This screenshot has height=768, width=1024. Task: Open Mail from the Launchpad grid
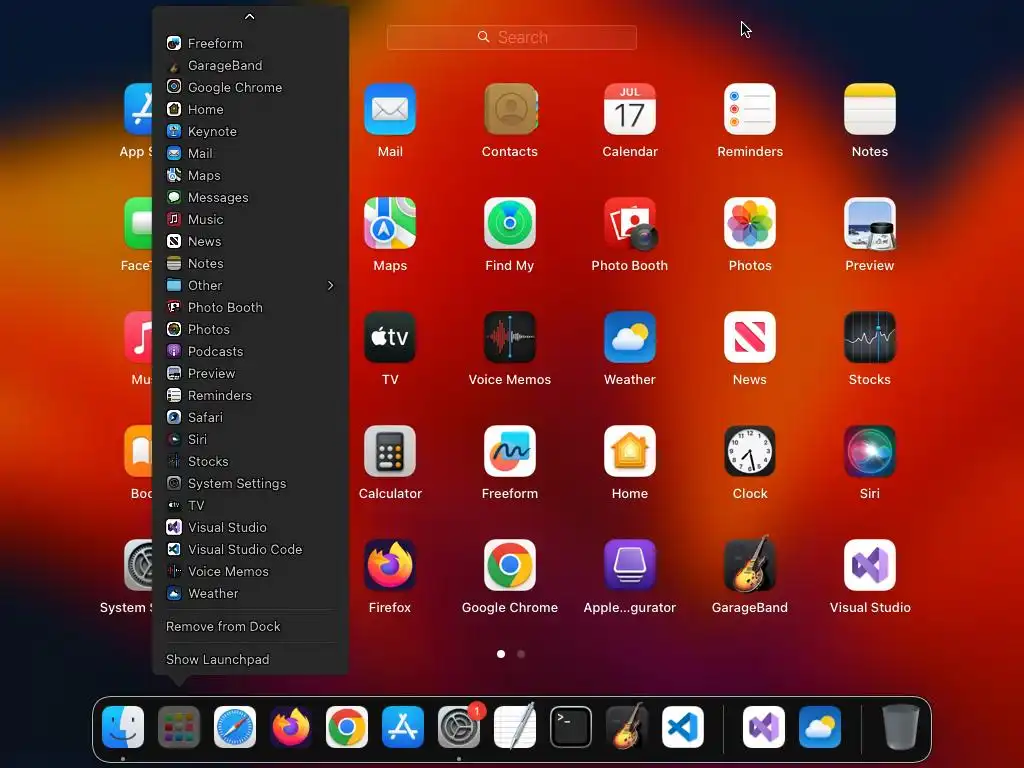pos(390,109)
